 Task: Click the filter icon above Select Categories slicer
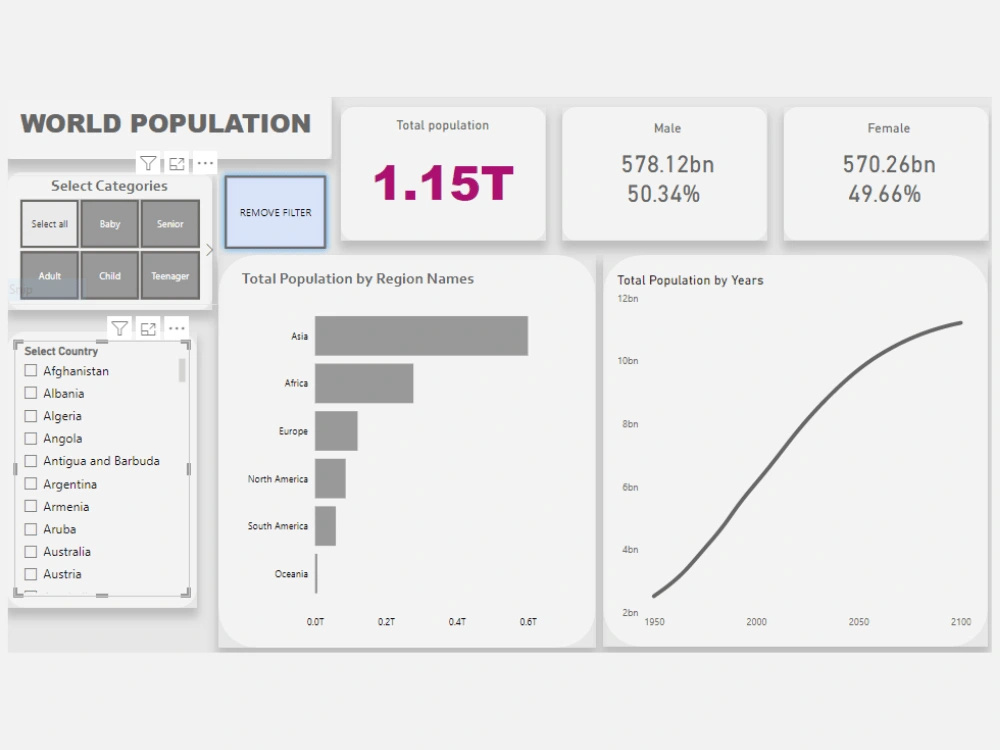click(148, 163)
